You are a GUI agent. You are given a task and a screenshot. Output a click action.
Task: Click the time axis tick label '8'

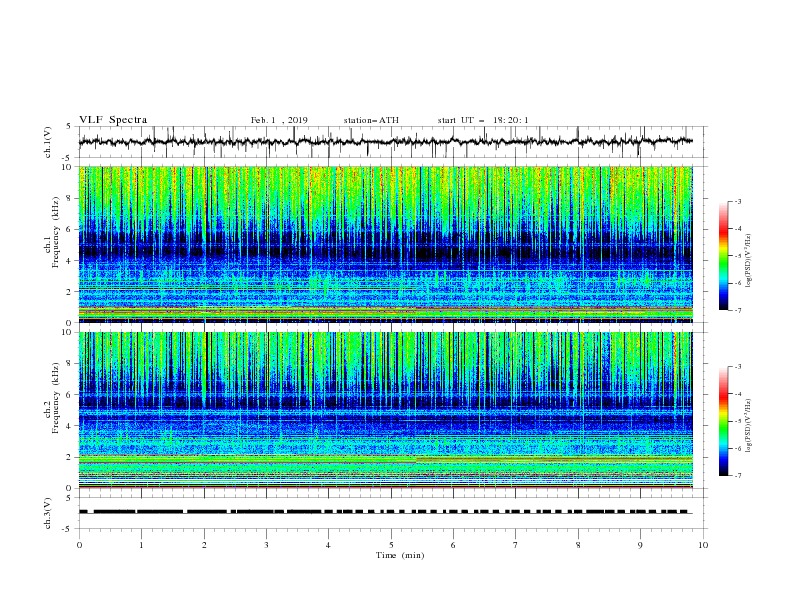click(x=578, y=545)
